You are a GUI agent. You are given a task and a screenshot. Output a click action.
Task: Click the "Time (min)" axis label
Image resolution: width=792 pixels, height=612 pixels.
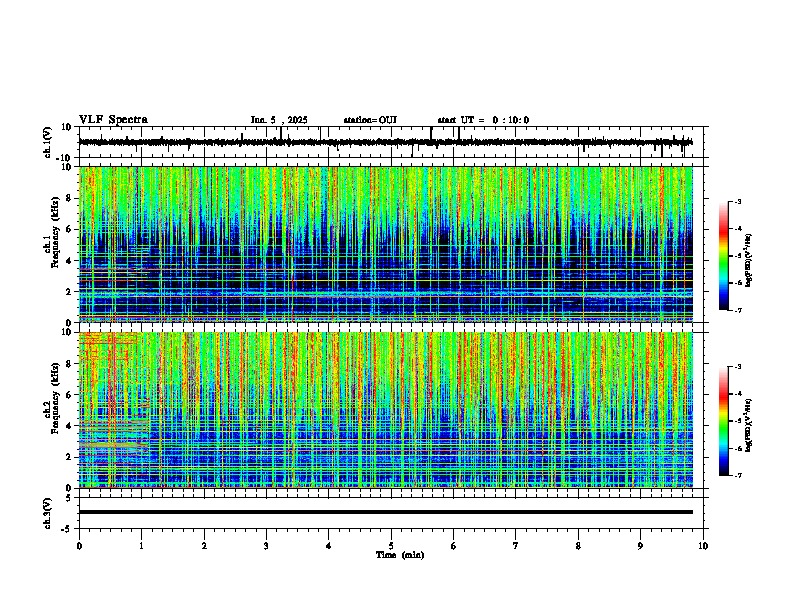(400, 555)
